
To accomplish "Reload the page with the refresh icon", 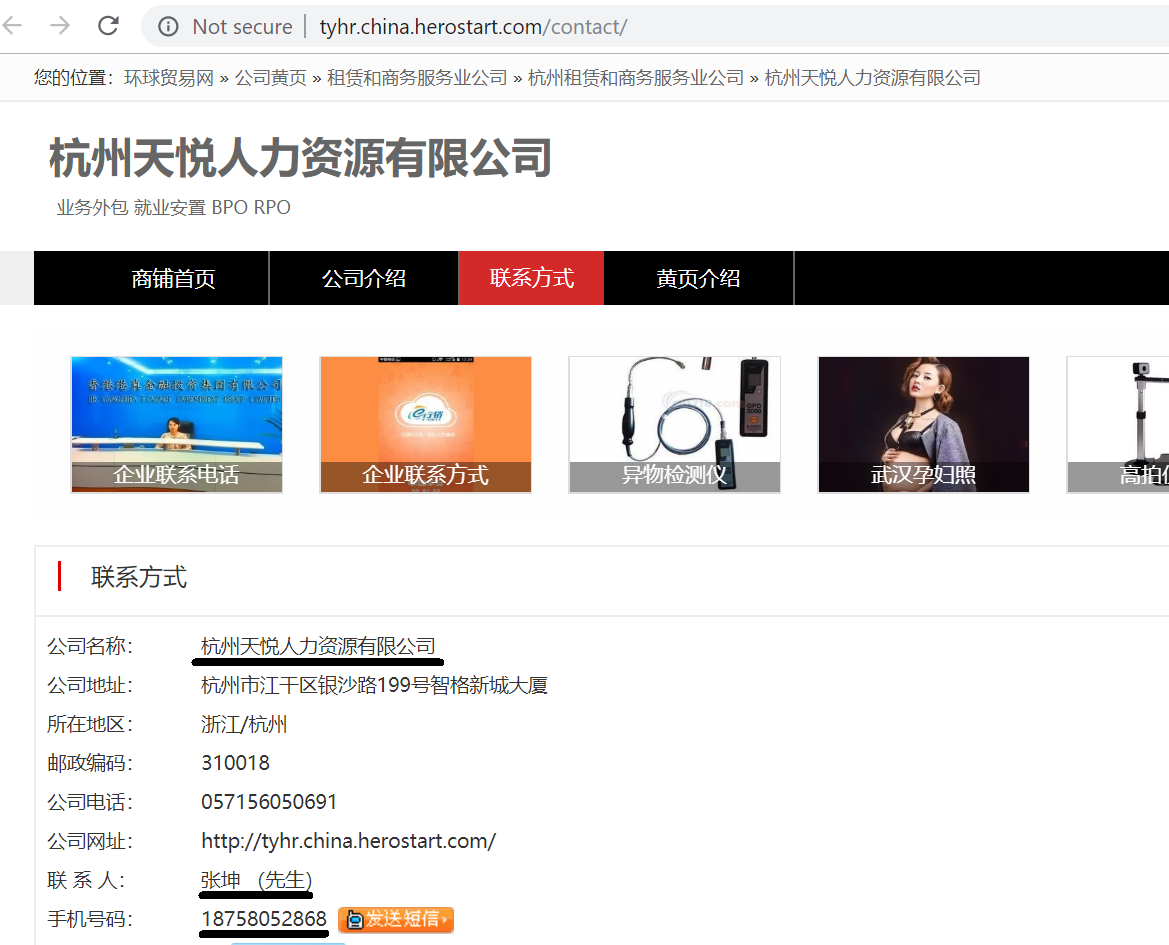I will coord(108,26).
